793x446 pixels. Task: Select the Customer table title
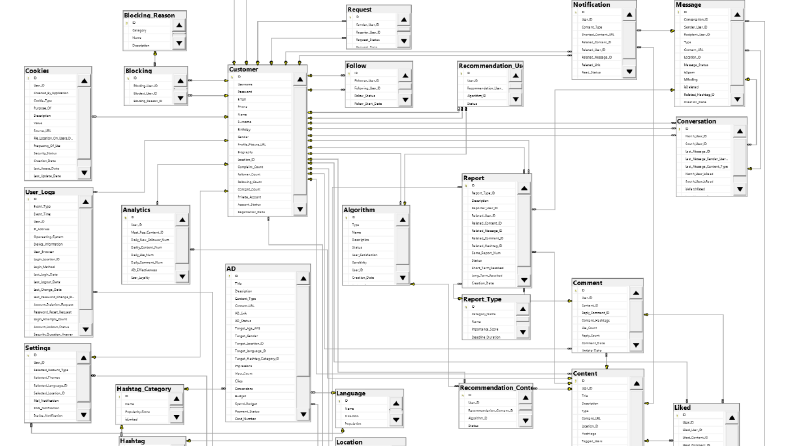[243, 70]
